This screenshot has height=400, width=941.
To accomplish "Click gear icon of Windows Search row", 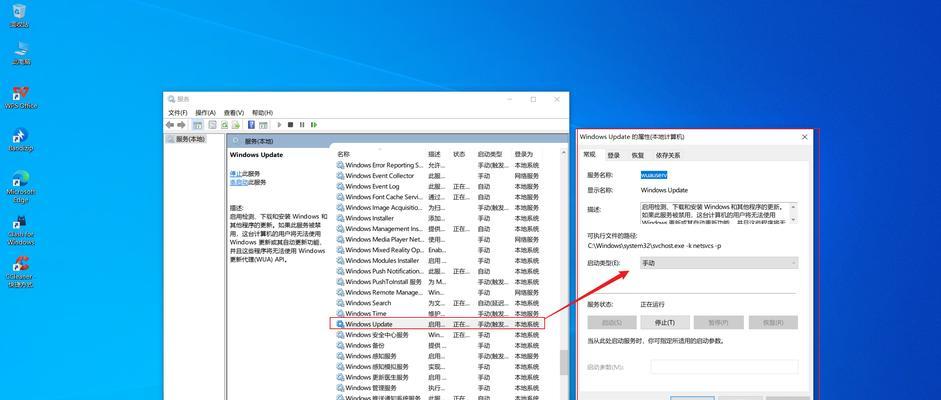I will click(340, 303).
